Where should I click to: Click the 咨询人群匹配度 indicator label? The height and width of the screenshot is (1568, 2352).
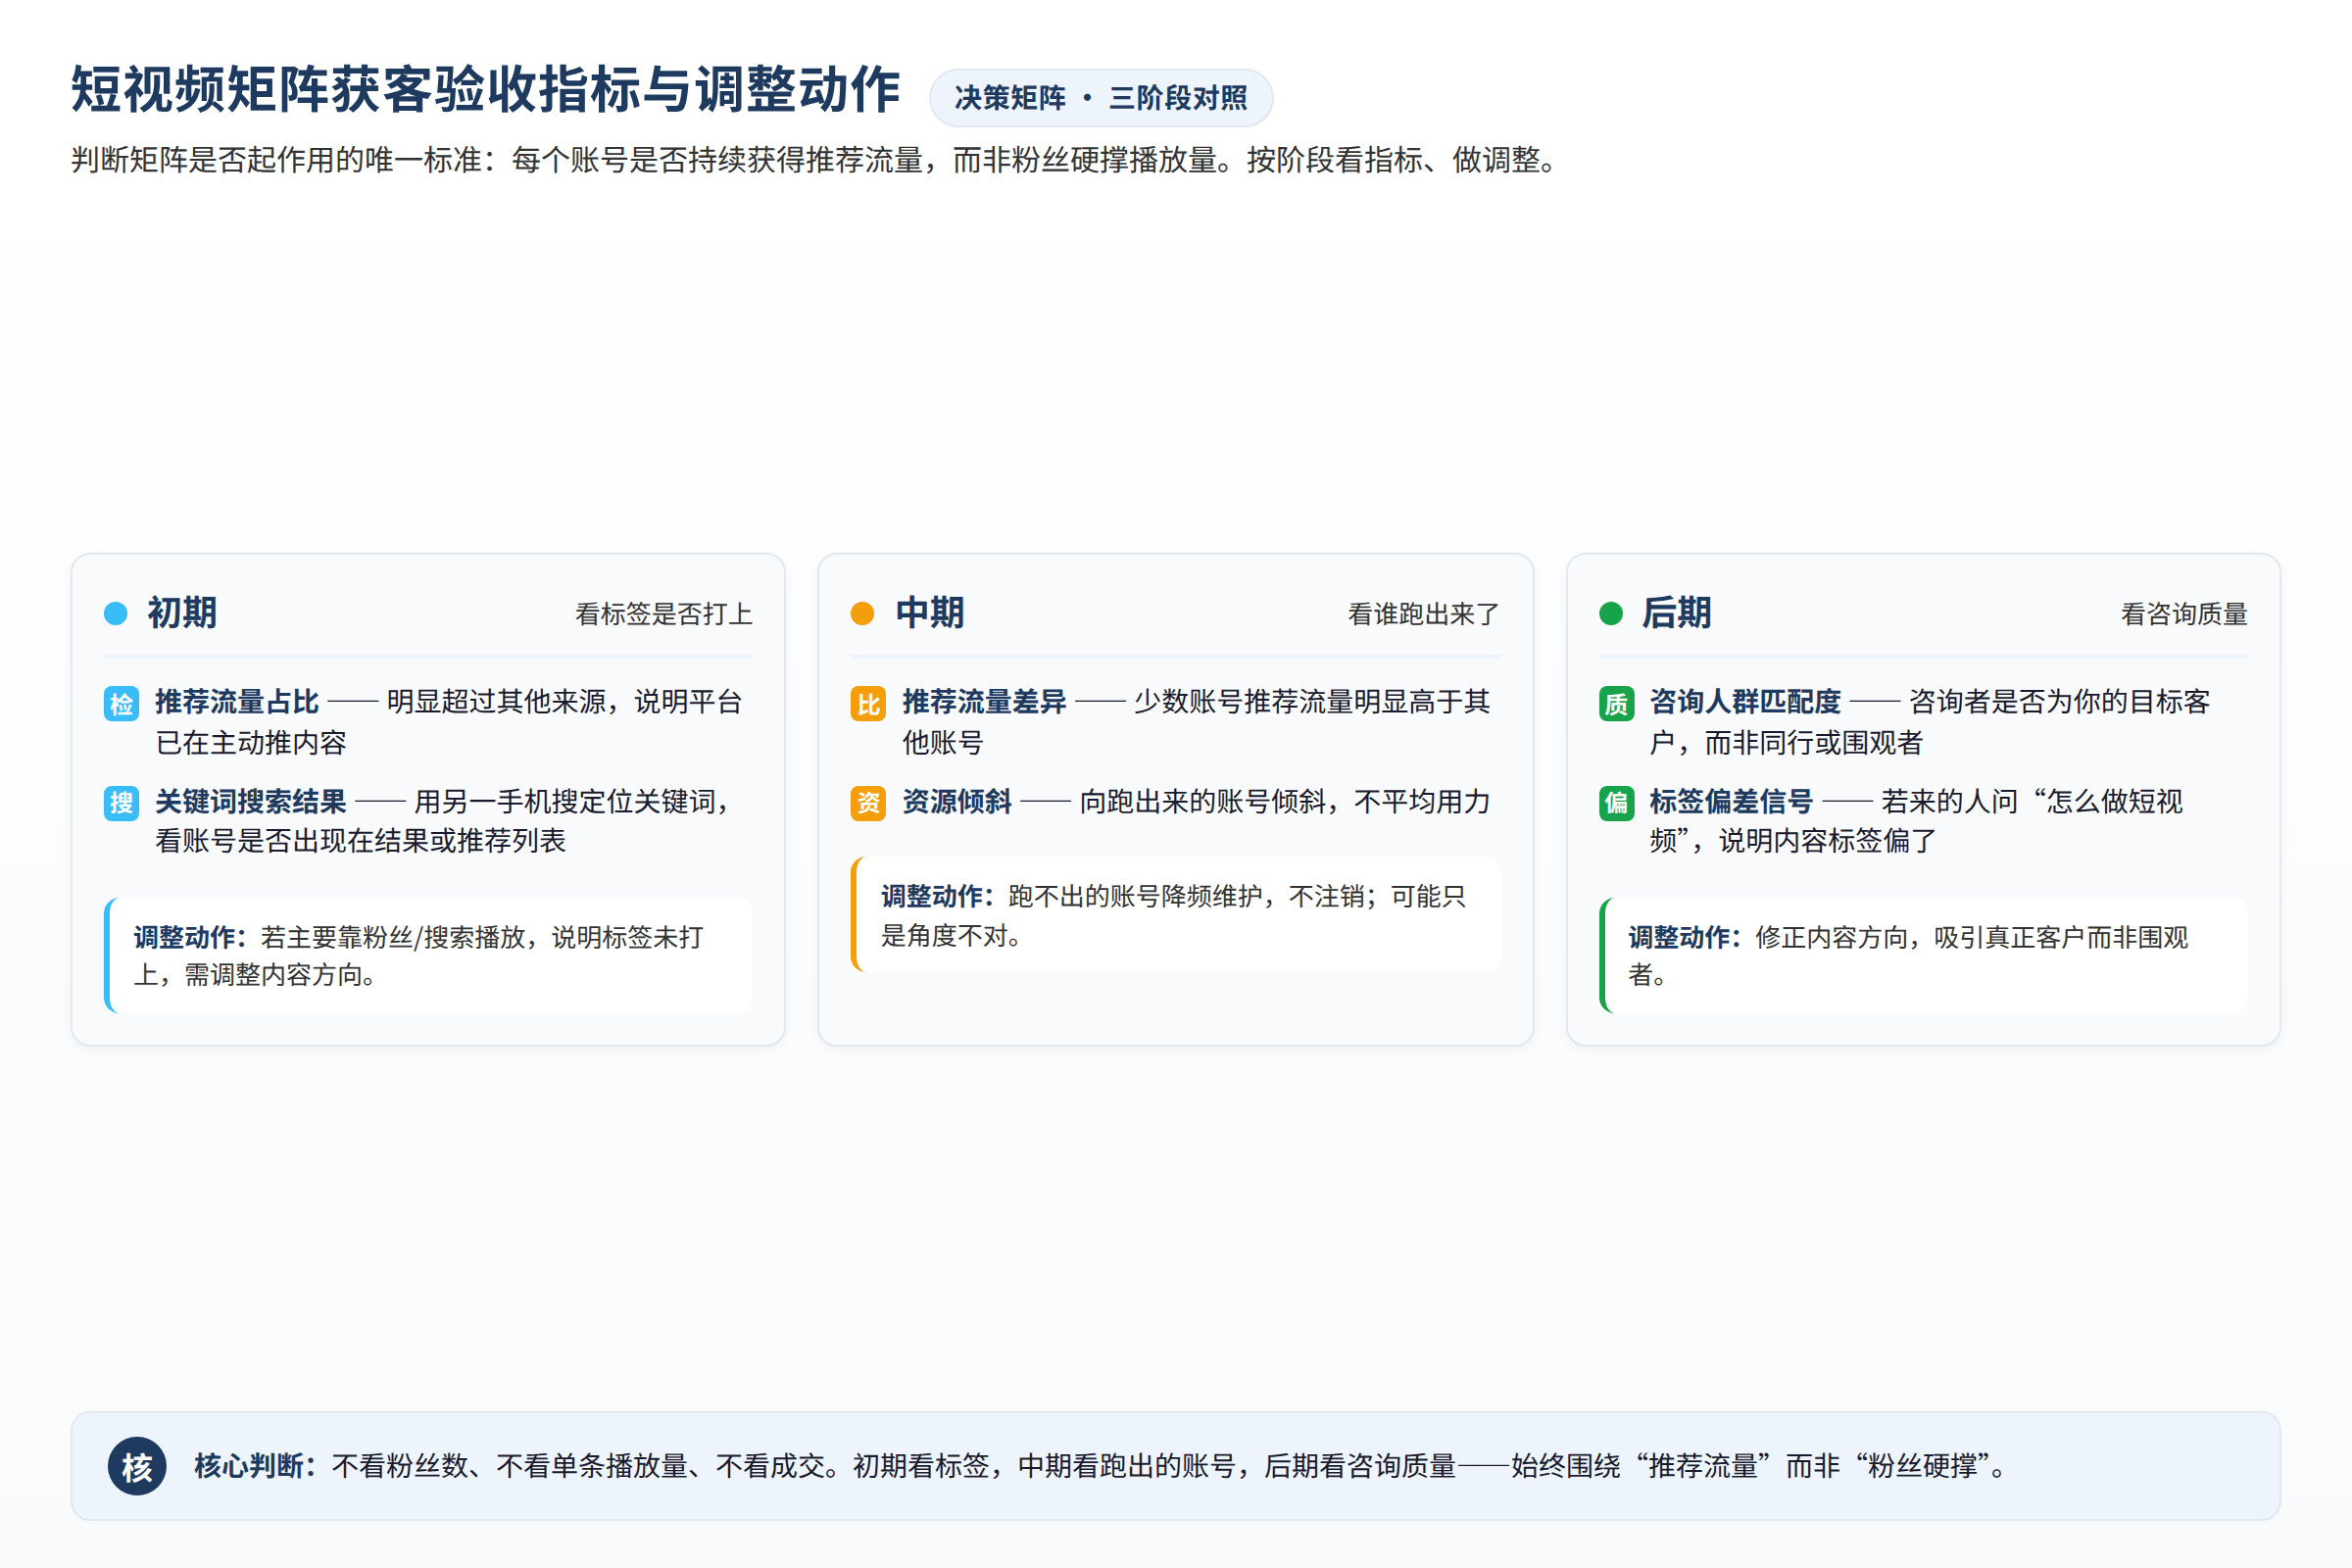pos(1745,702)
